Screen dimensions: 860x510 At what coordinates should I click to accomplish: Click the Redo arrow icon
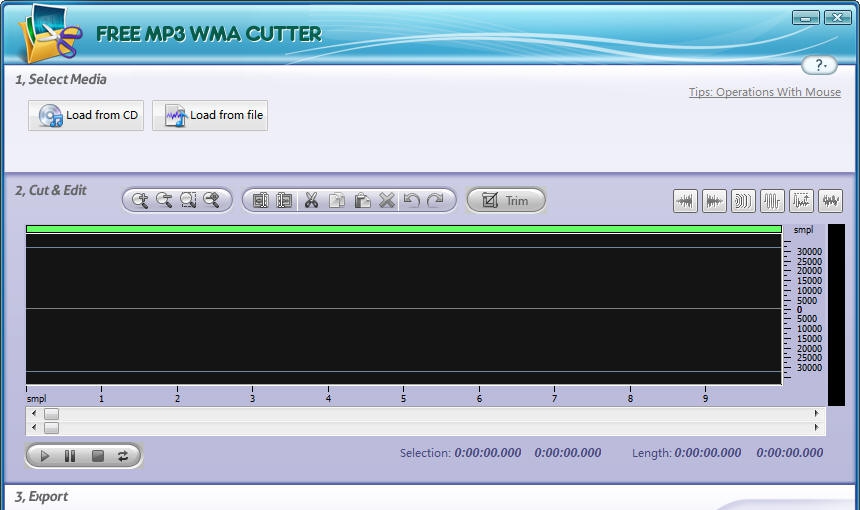click(x=435, y=200)
